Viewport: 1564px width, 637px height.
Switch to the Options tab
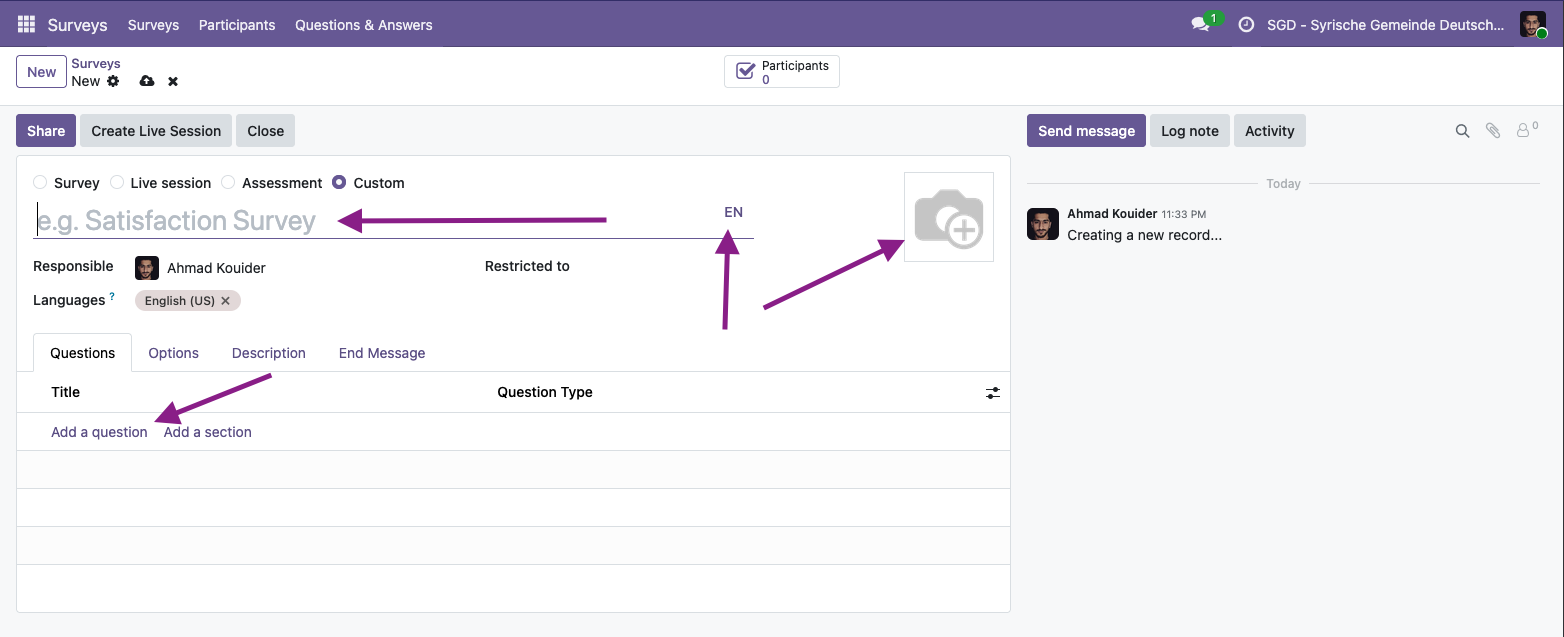click(x=173, y=353)
